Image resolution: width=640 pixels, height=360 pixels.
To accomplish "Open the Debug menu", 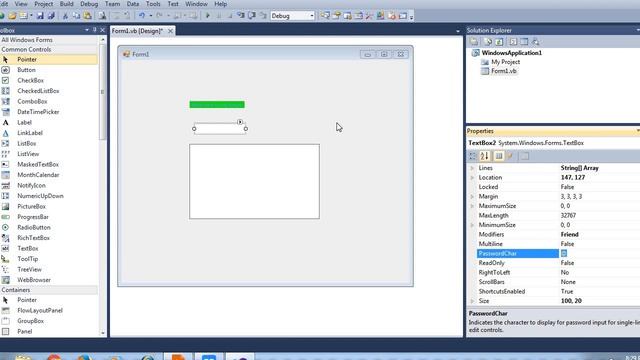I will [89, 4].
